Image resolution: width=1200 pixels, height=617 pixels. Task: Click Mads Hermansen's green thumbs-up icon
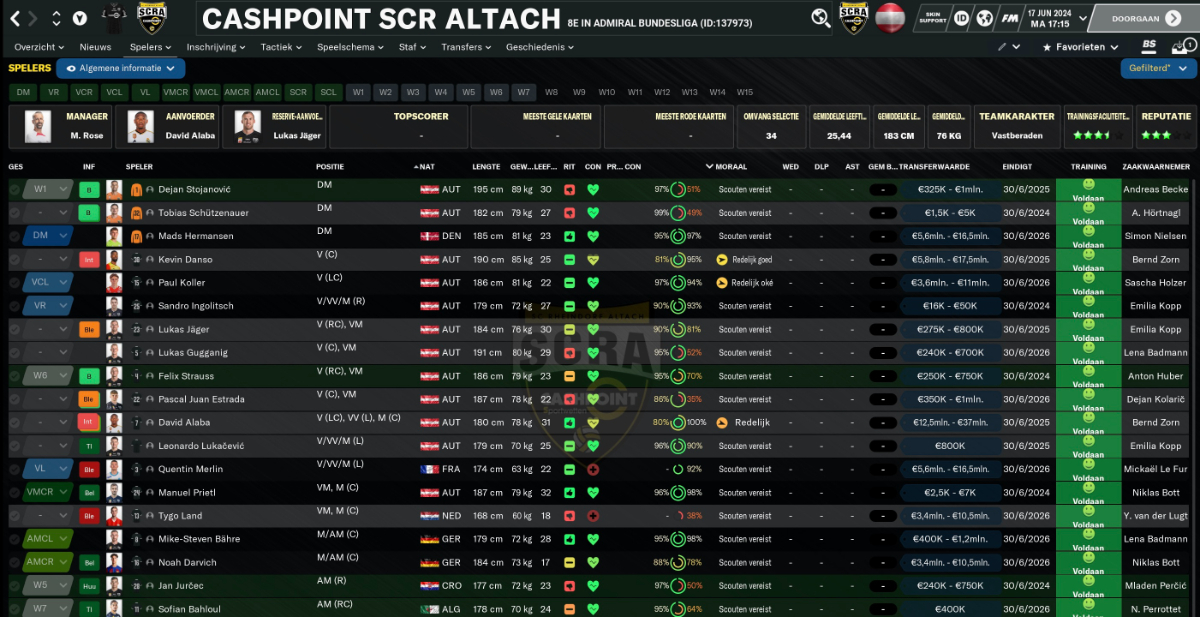tap(569, 236)
